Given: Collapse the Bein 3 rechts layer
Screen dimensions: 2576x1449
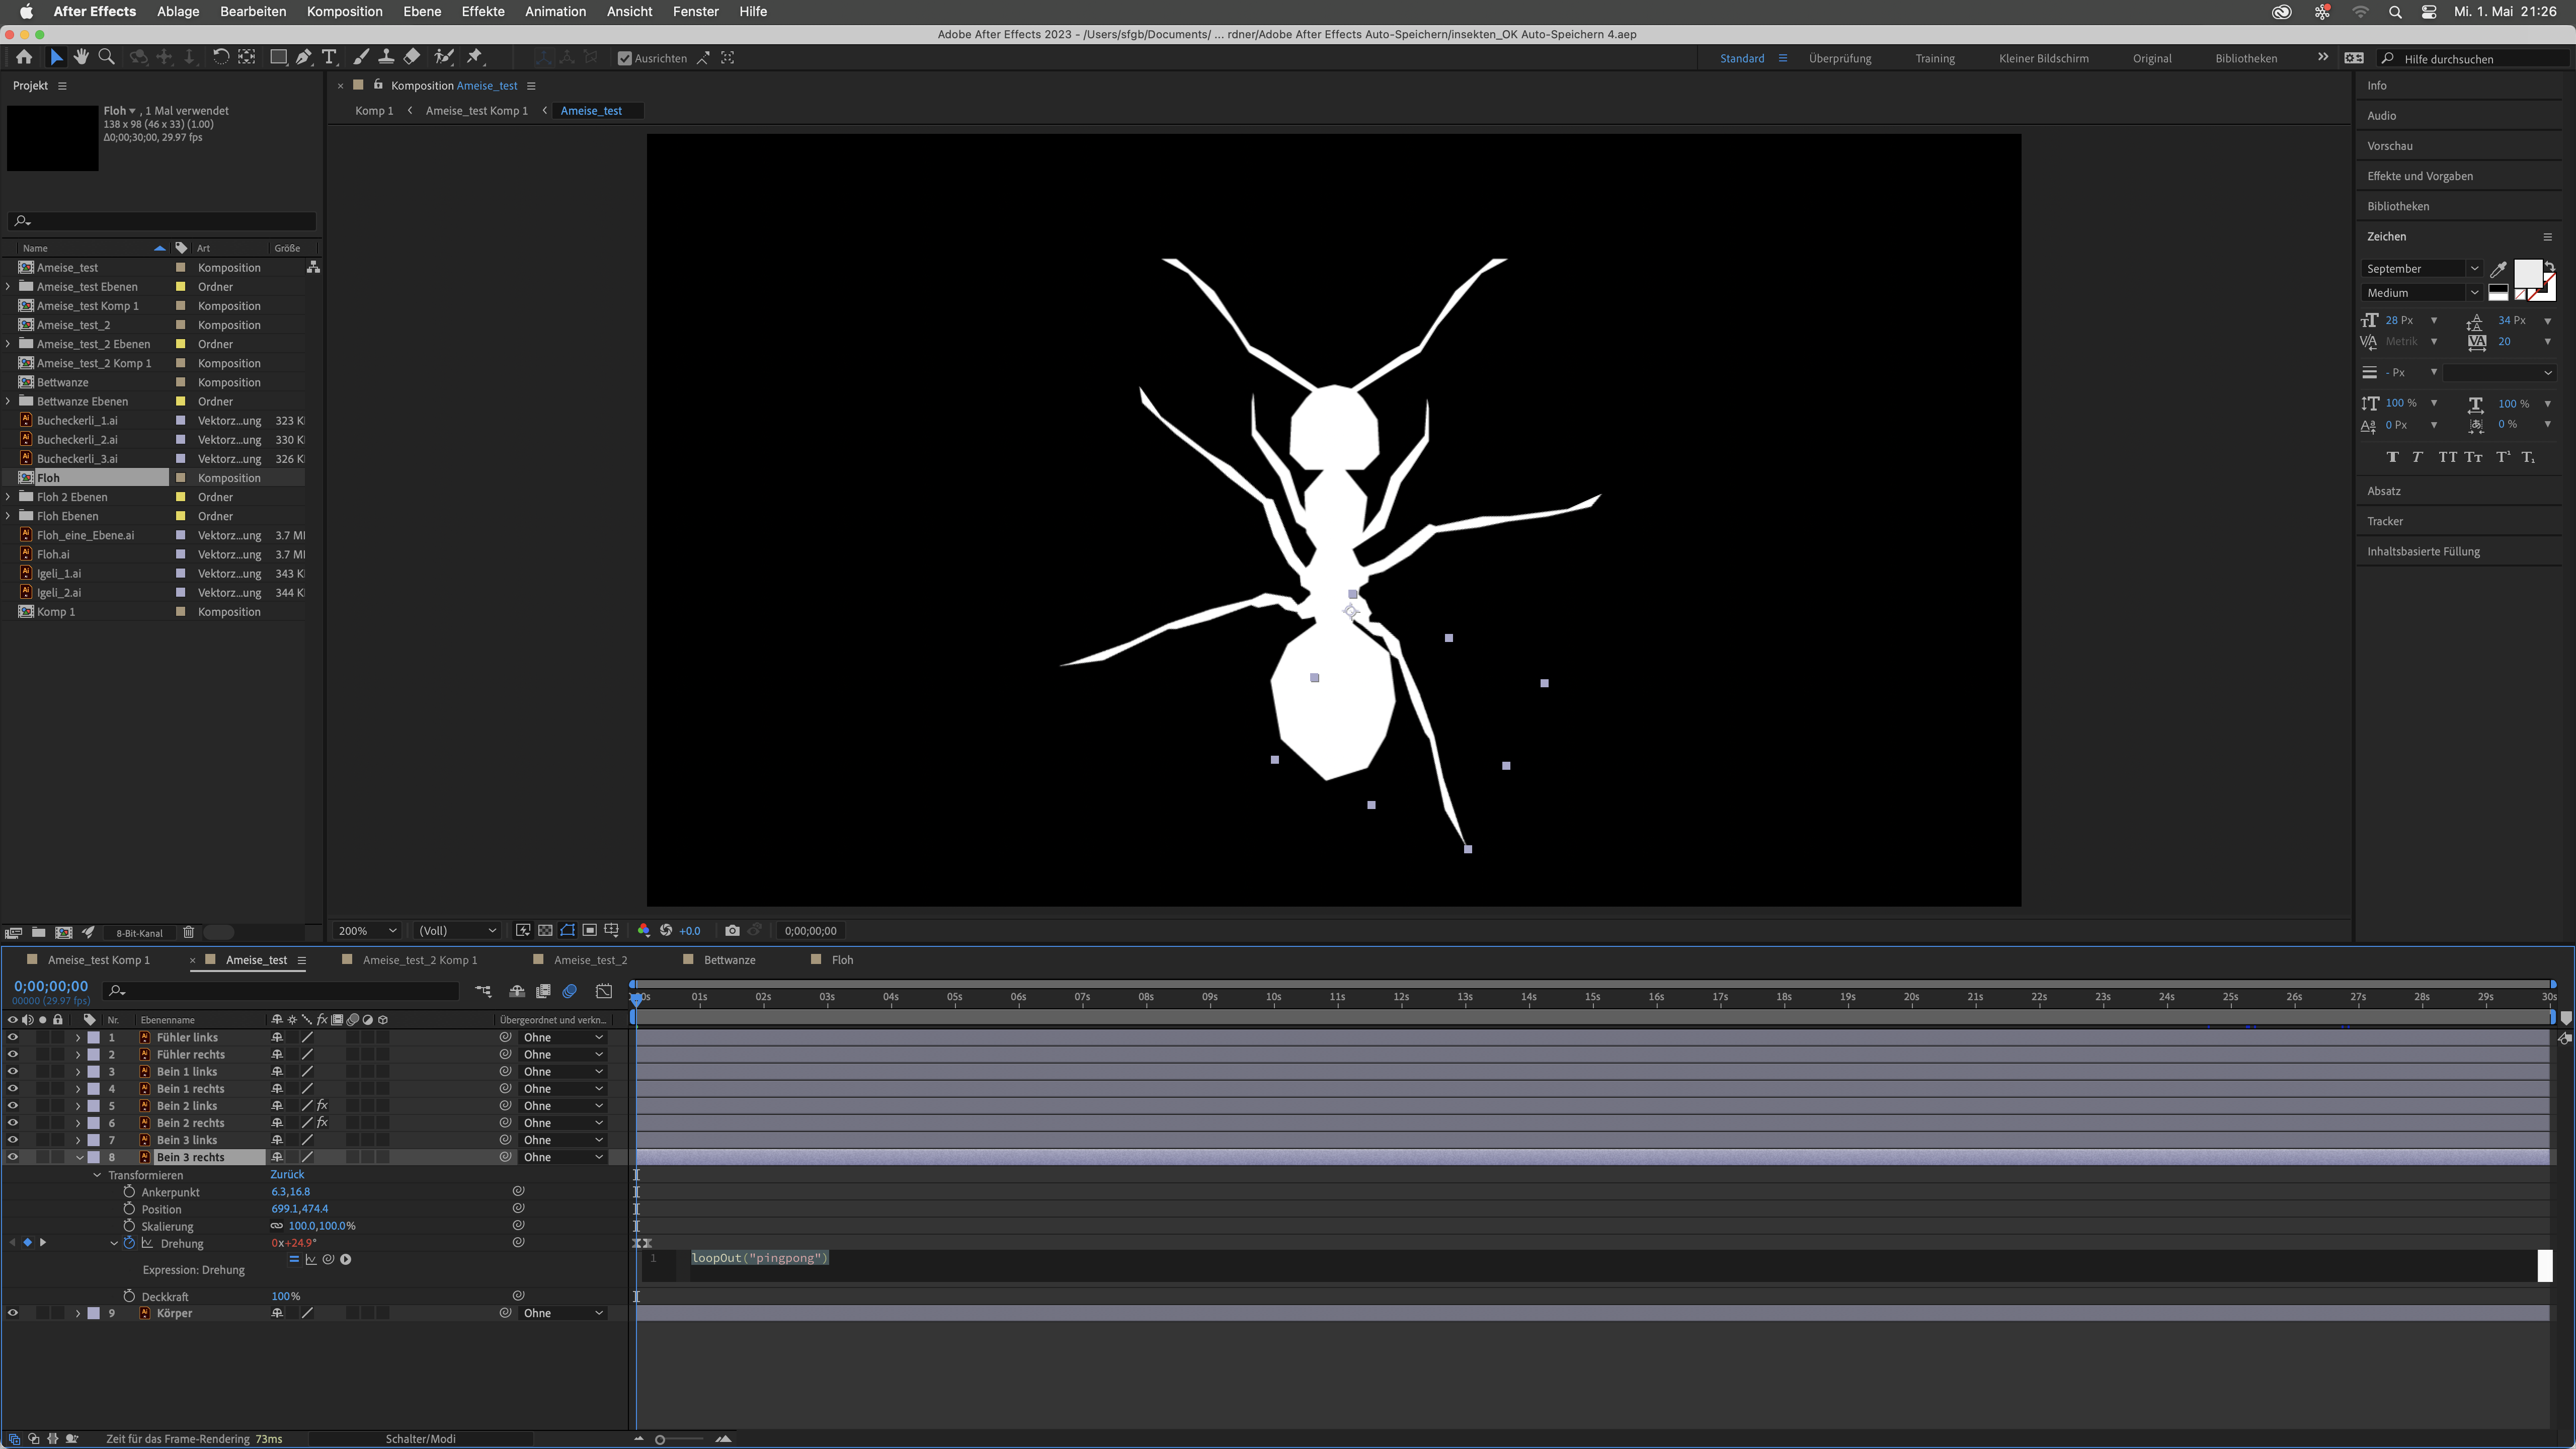Looking at the screenshot, I should [79, 1157].
